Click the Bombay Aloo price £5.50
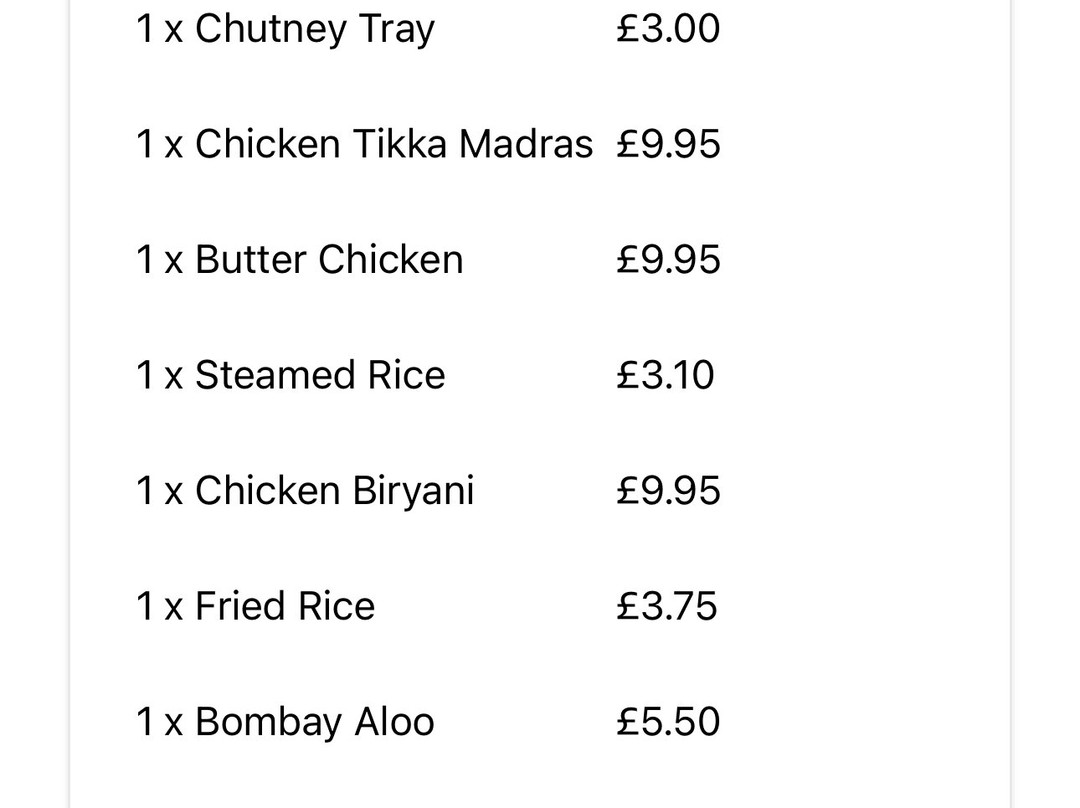 pos(668,721)
